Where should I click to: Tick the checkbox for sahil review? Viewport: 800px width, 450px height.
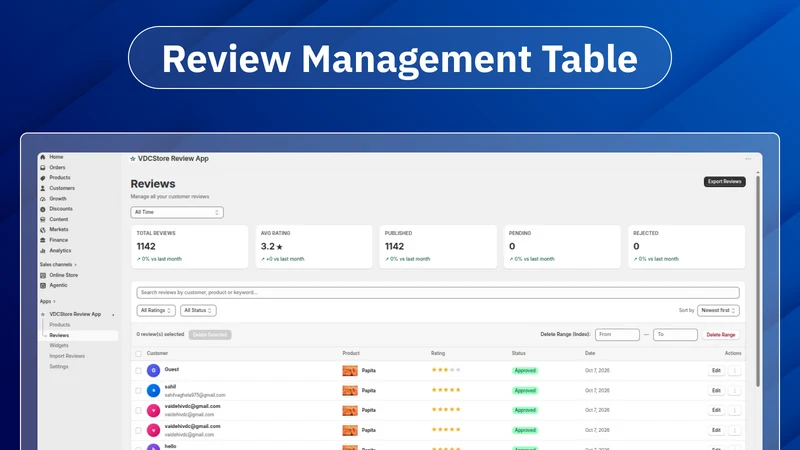click(x=138, y=391)
